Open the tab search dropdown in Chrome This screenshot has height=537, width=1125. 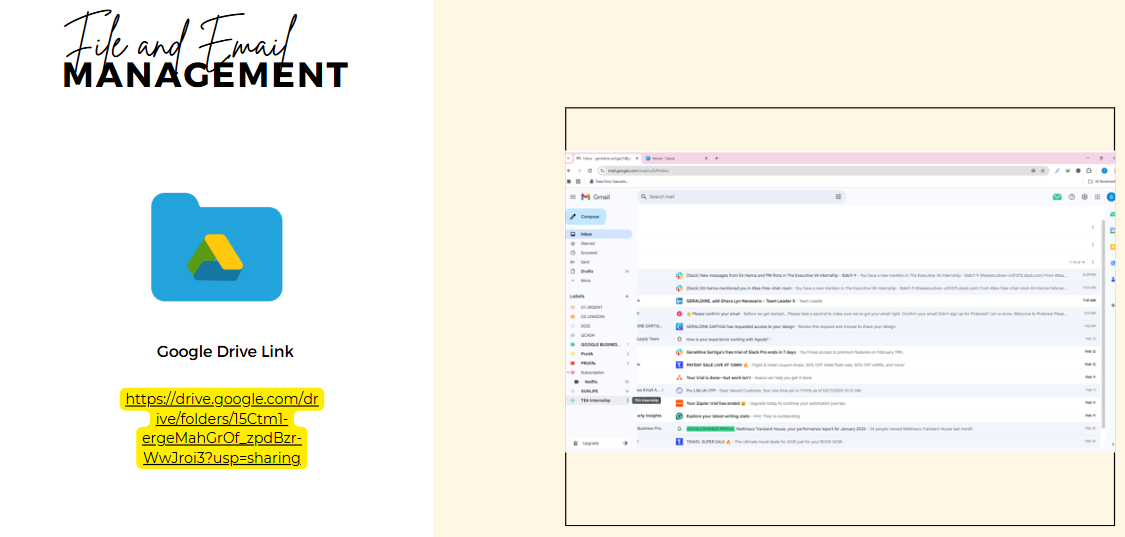click(568, 158)
